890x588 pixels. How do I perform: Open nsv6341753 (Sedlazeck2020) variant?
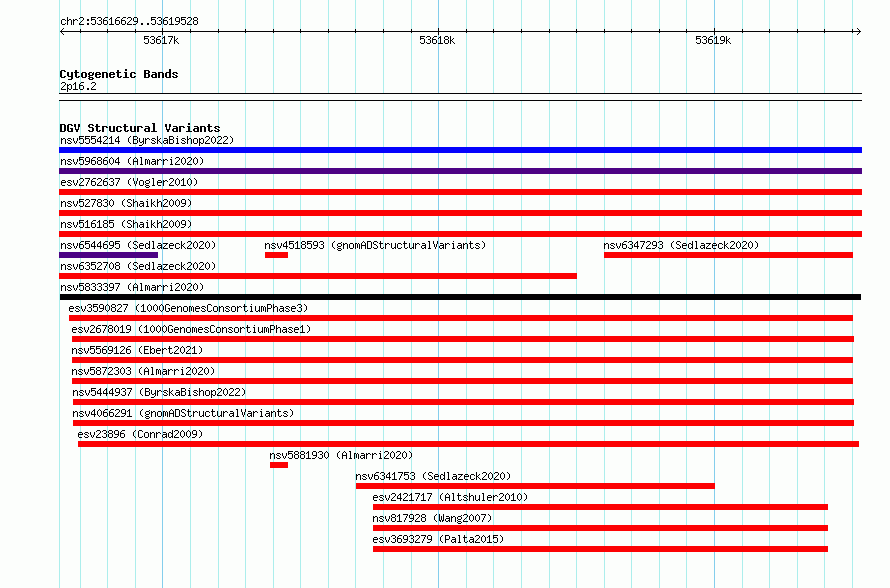433,476
